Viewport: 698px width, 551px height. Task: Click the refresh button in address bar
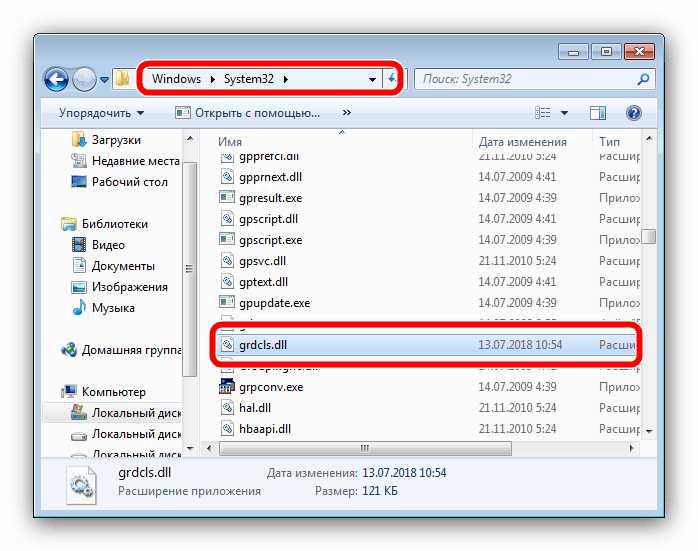[391, 79]
